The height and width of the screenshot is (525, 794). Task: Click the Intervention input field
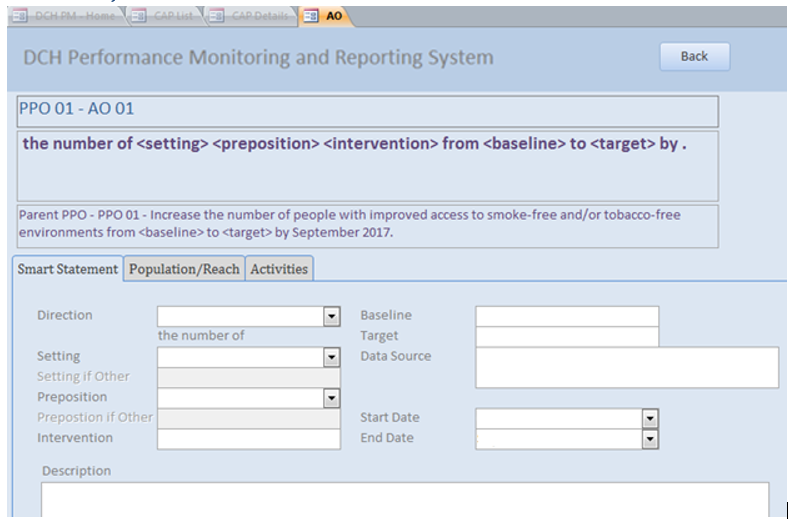click(248, 439)
